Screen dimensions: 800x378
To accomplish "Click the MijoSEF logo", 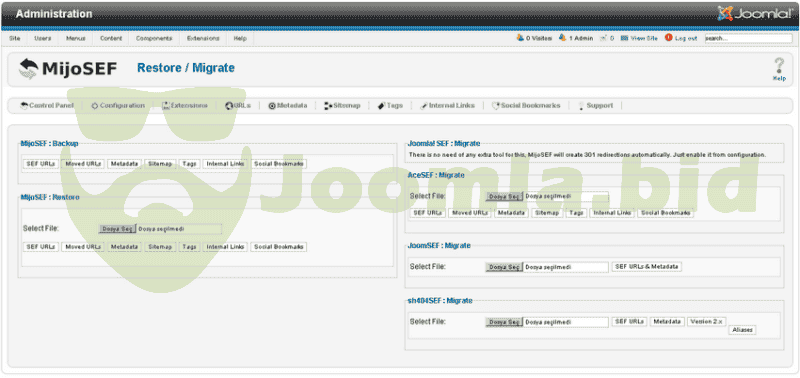I will pyautogui.click(x=68, y=68).
